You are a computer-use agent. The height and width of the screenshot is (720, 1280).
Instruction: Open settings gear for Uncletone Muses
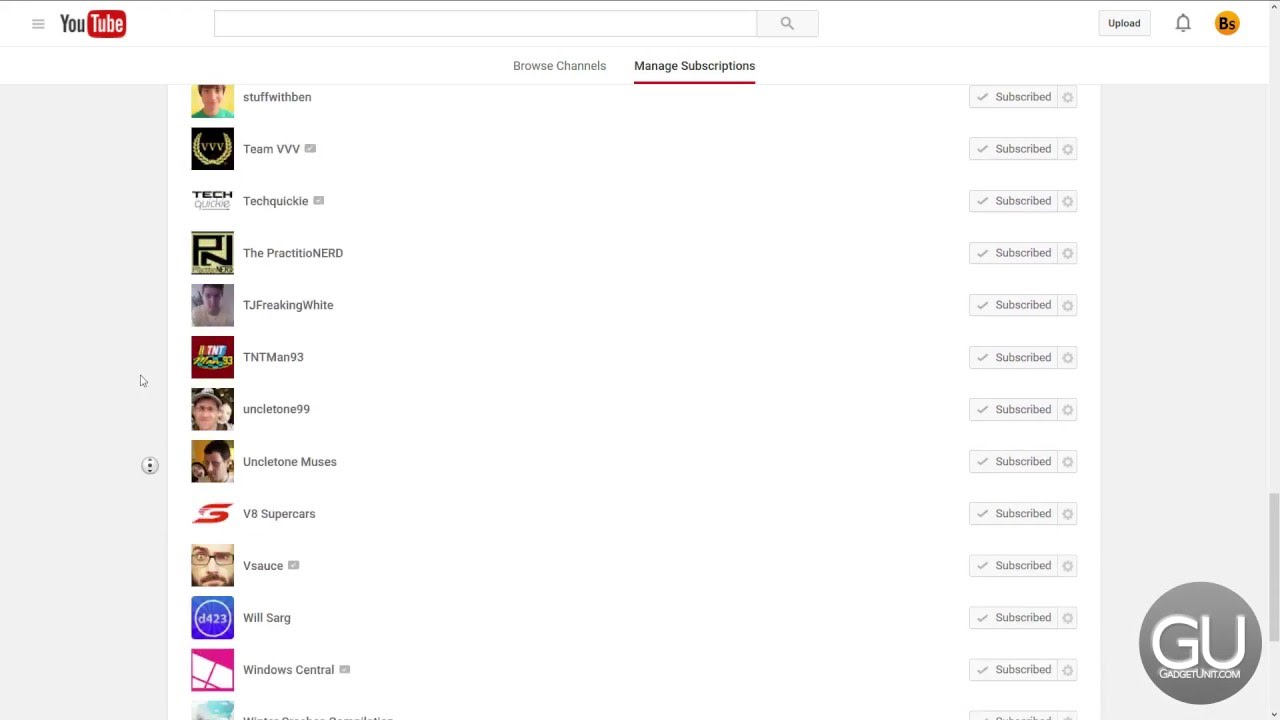[x=1067, y=461]
